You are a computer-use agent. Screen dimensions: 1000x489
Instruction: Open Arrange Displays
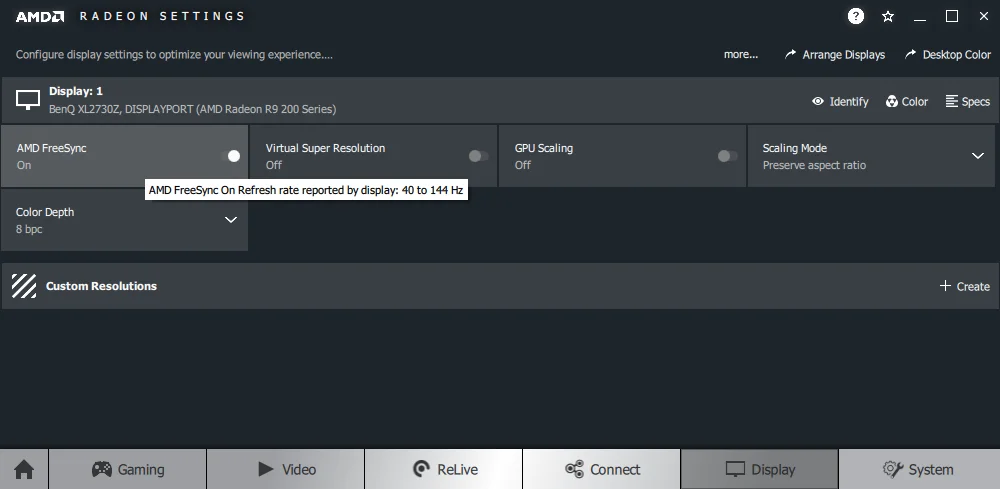(x=835, y=55)
